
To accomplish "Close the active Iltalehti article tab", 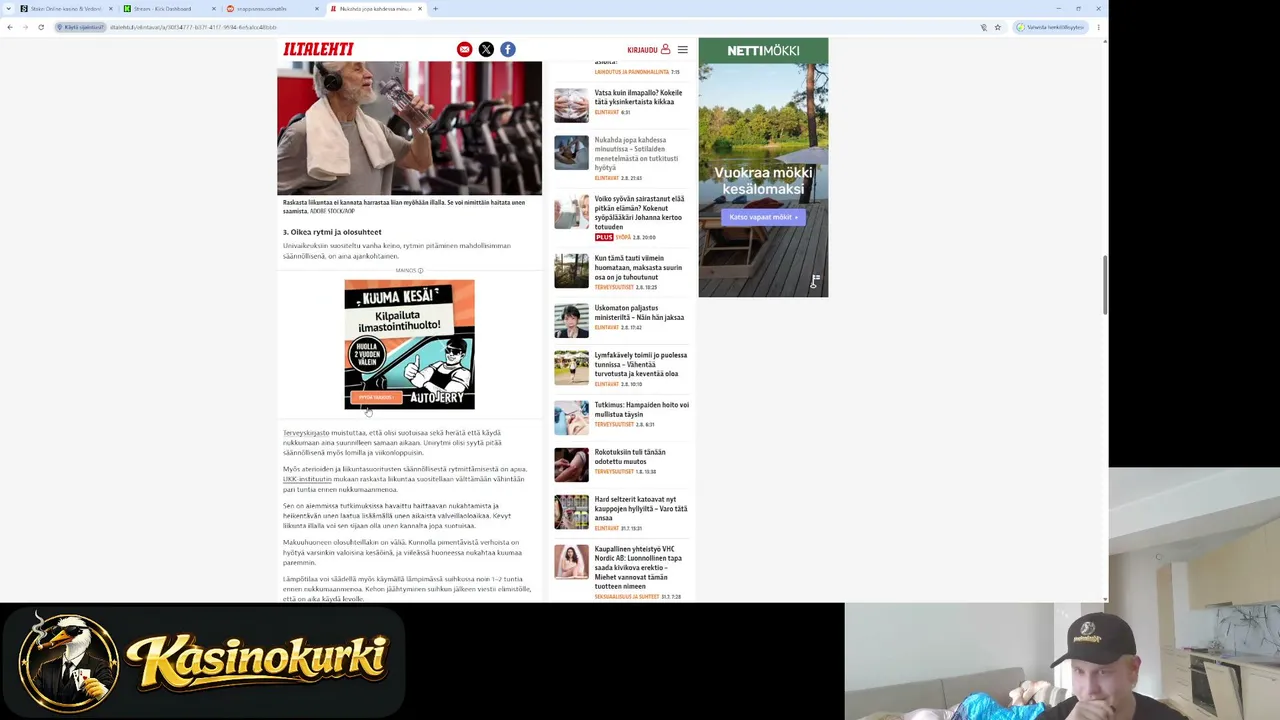I will (x=420, y=9).
